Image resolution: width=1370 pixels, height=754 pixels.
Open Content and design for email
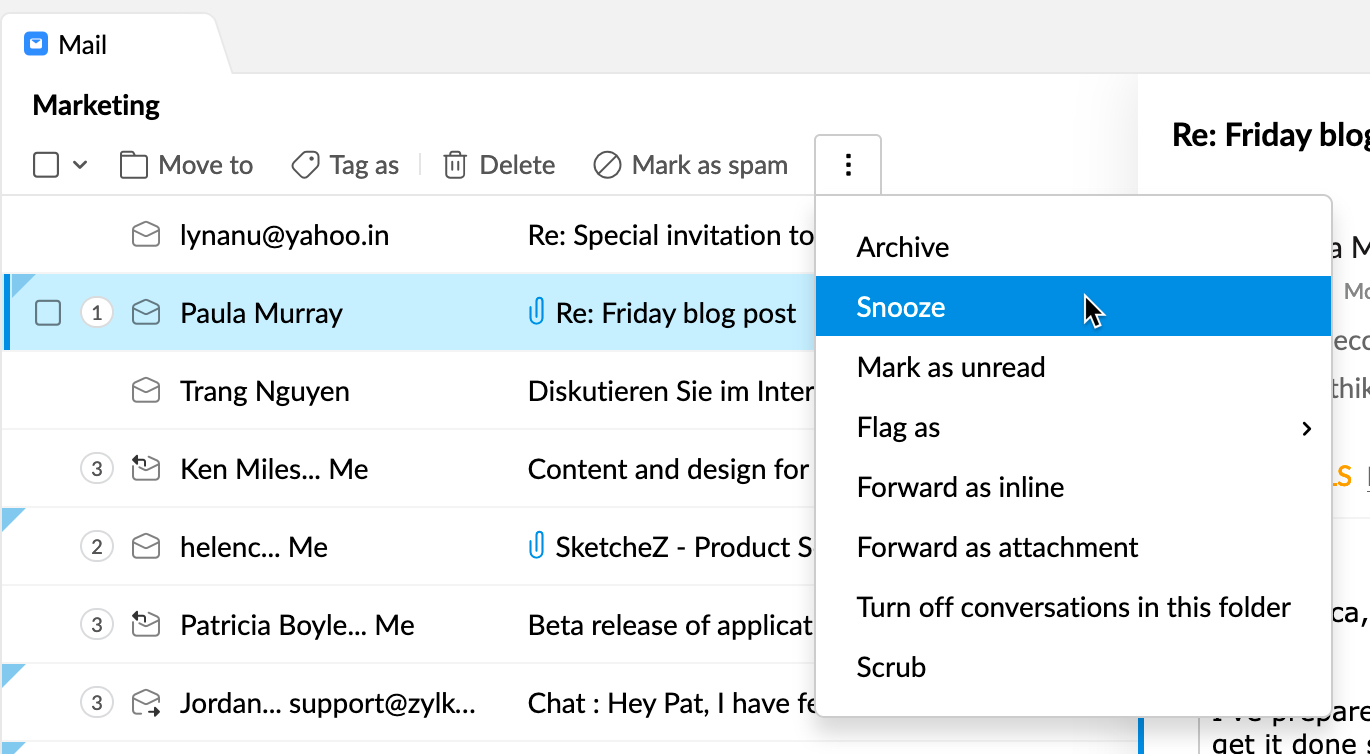coord(669,469)
